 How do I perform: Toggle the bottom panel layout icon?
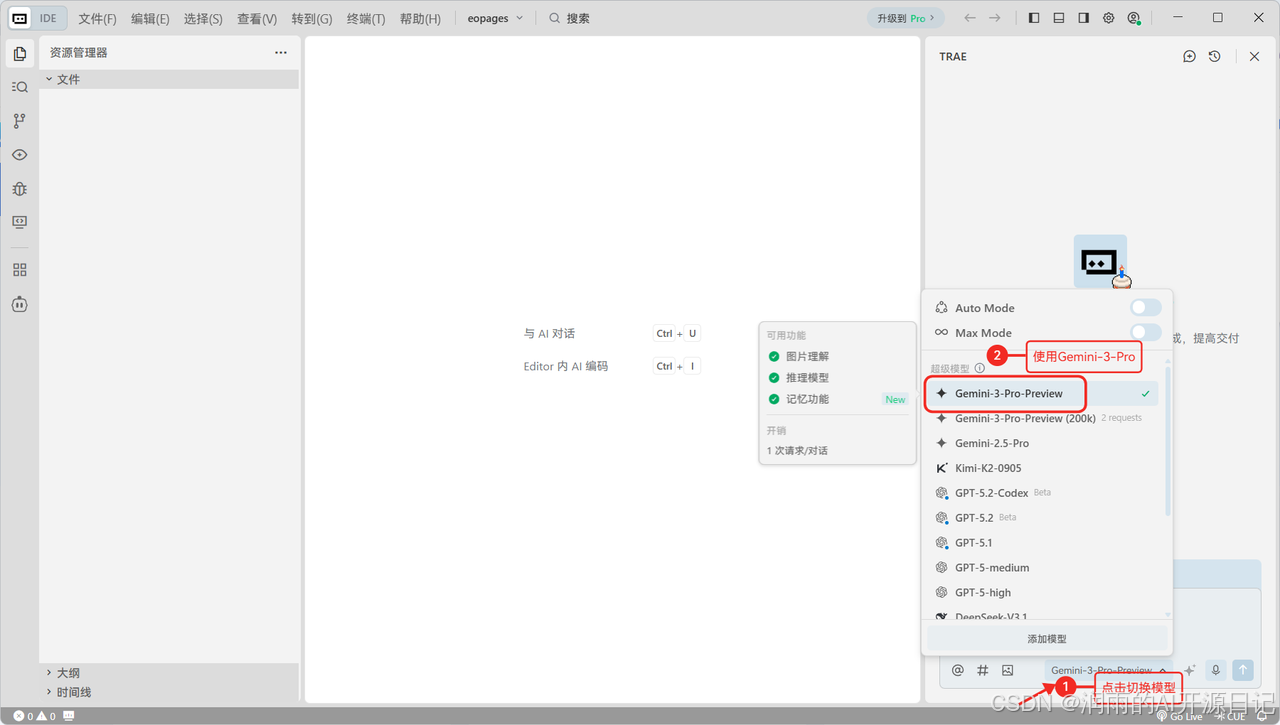coord(1059,18)
